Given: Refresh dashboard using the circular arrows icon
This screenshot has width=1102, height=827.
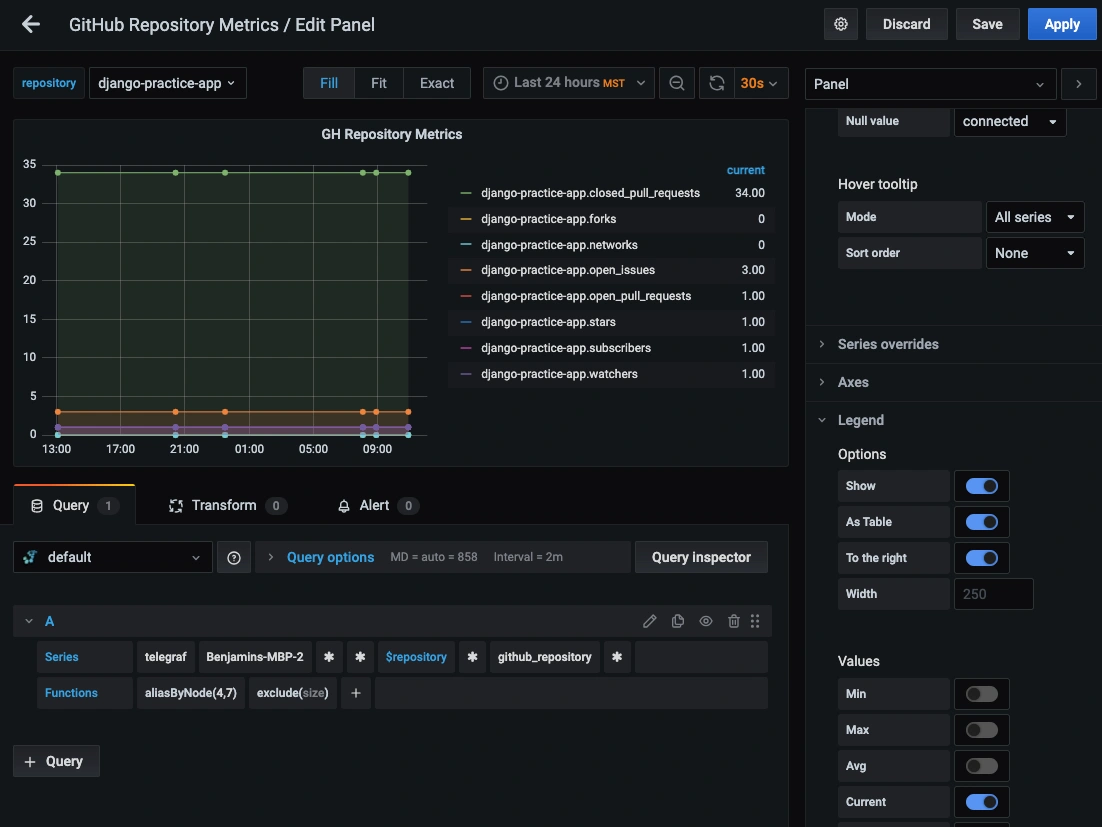Looking at the screenshot, I should 716,83.
